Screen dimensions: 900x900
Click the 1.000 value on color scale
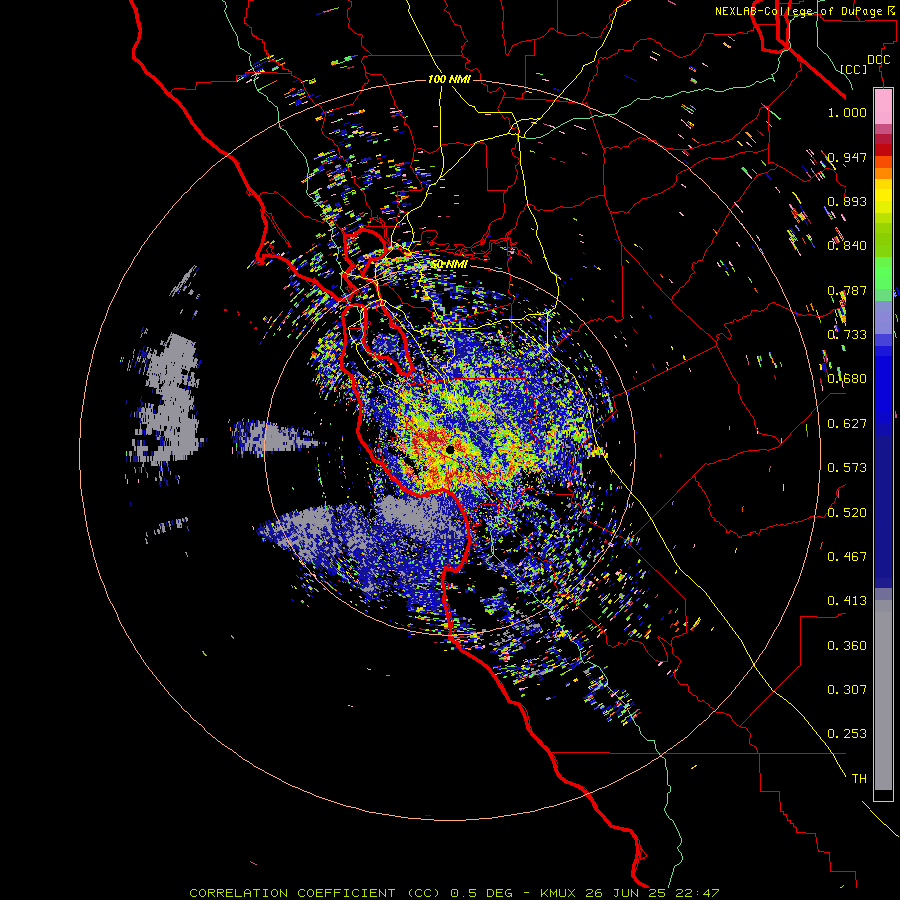pyautogui.click(x=847, y=112)
